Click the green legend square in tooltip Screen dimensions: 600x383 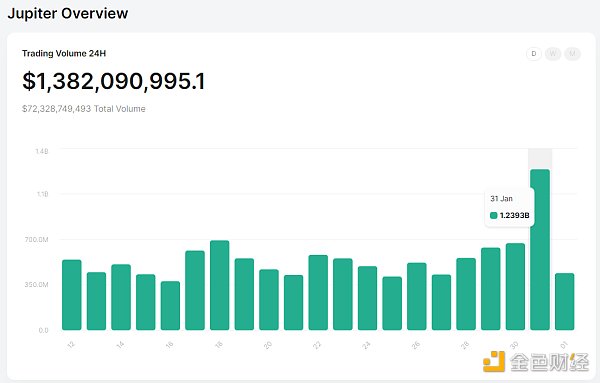494,215
